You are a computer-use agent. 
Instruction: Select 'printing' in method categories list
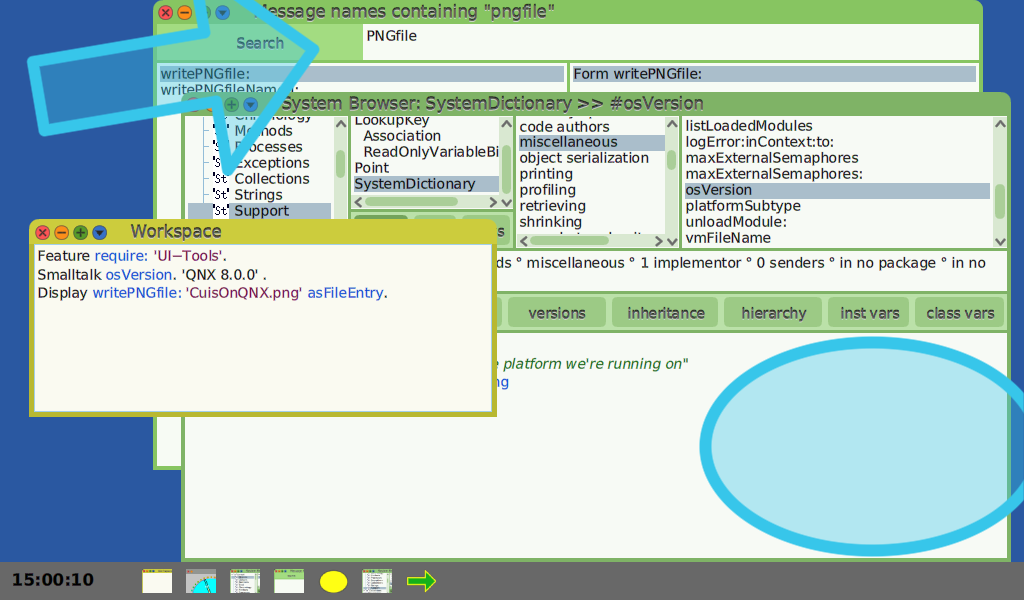pyautogui.click(x=546, y=174)
